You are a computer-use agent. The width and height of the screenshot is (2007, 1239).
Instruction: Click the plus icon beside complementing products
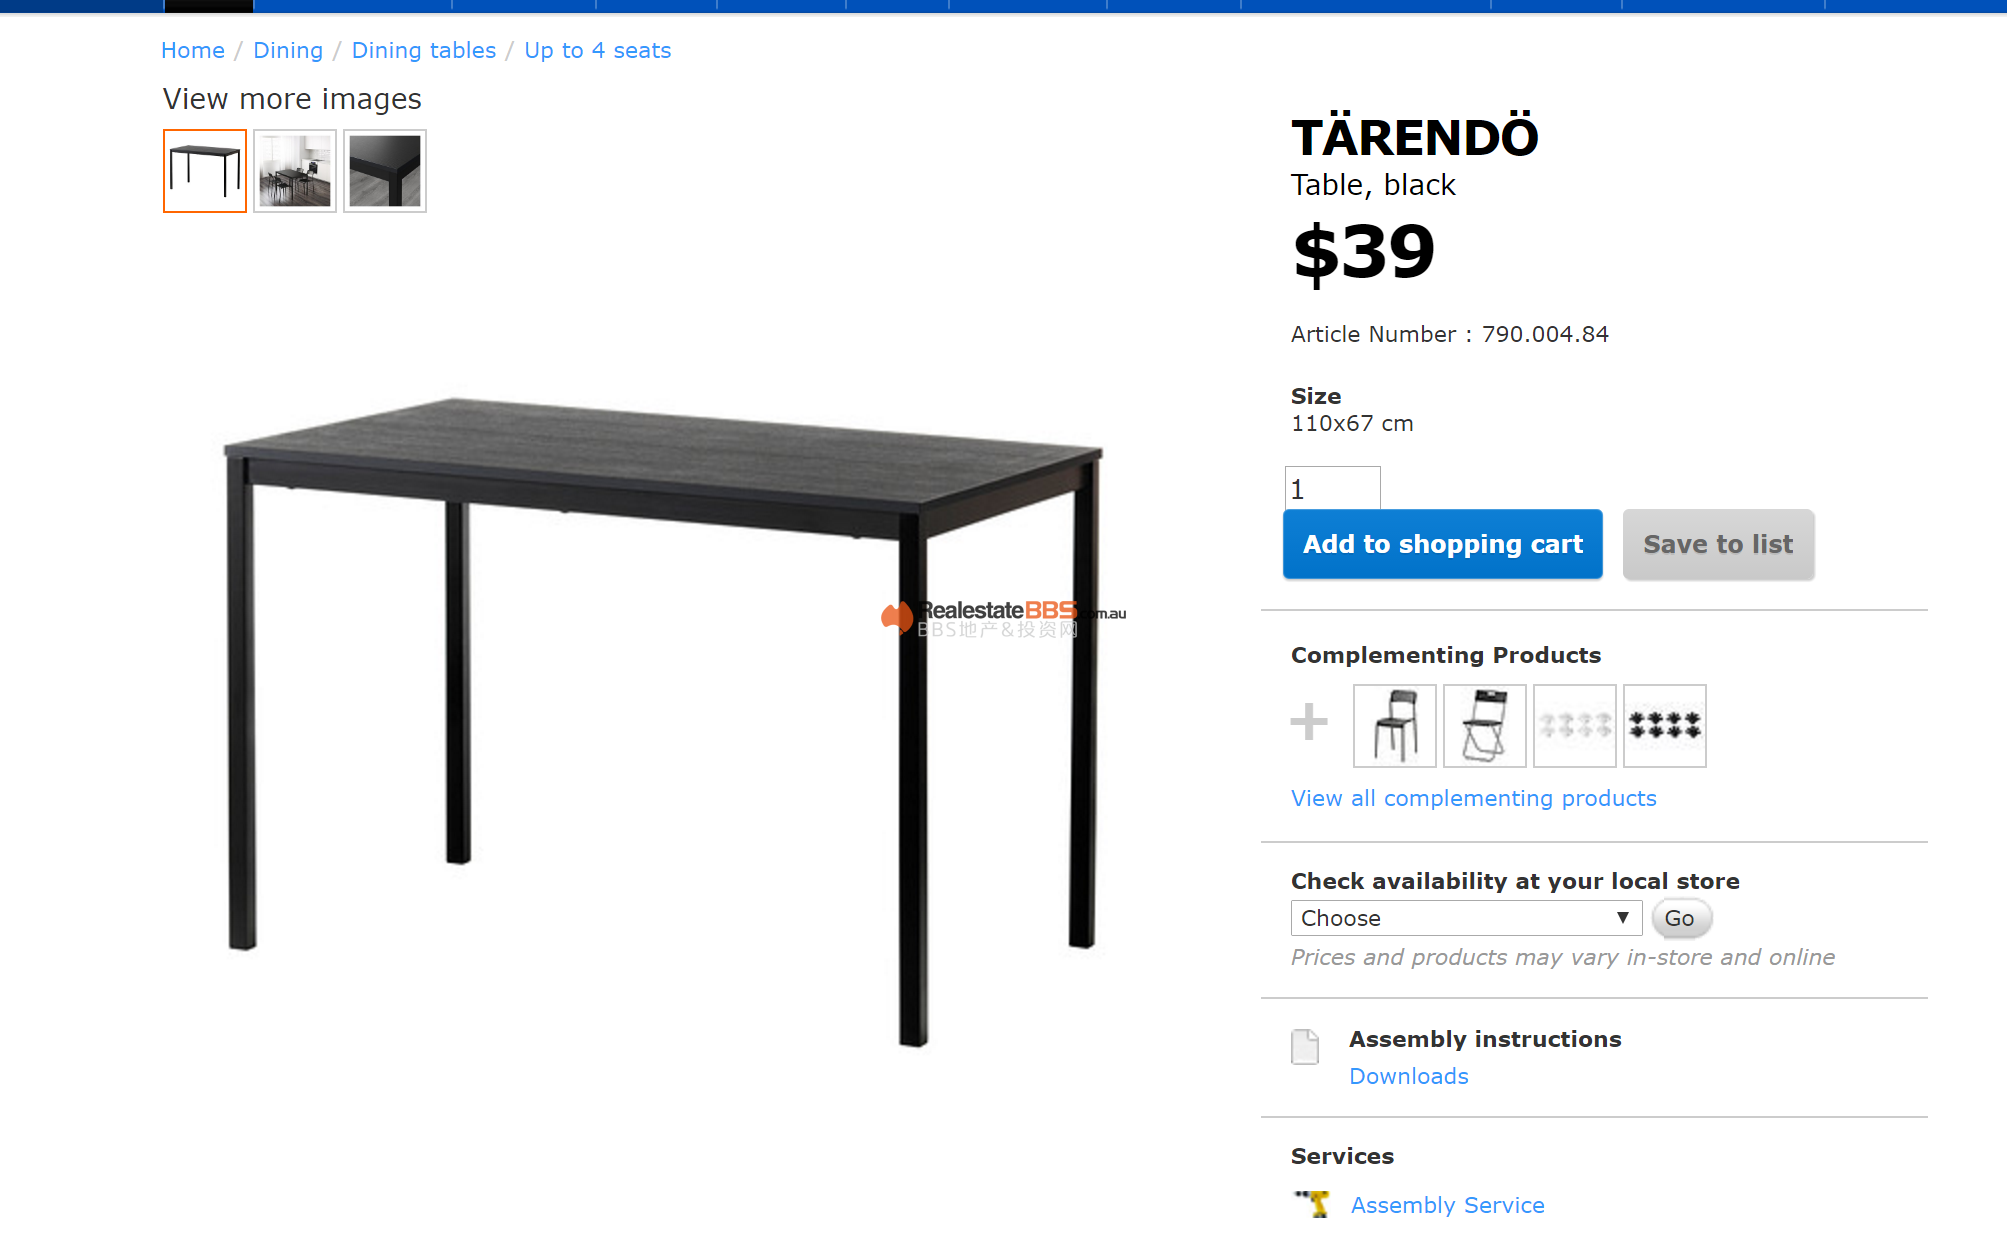[x=1309, y=721]
